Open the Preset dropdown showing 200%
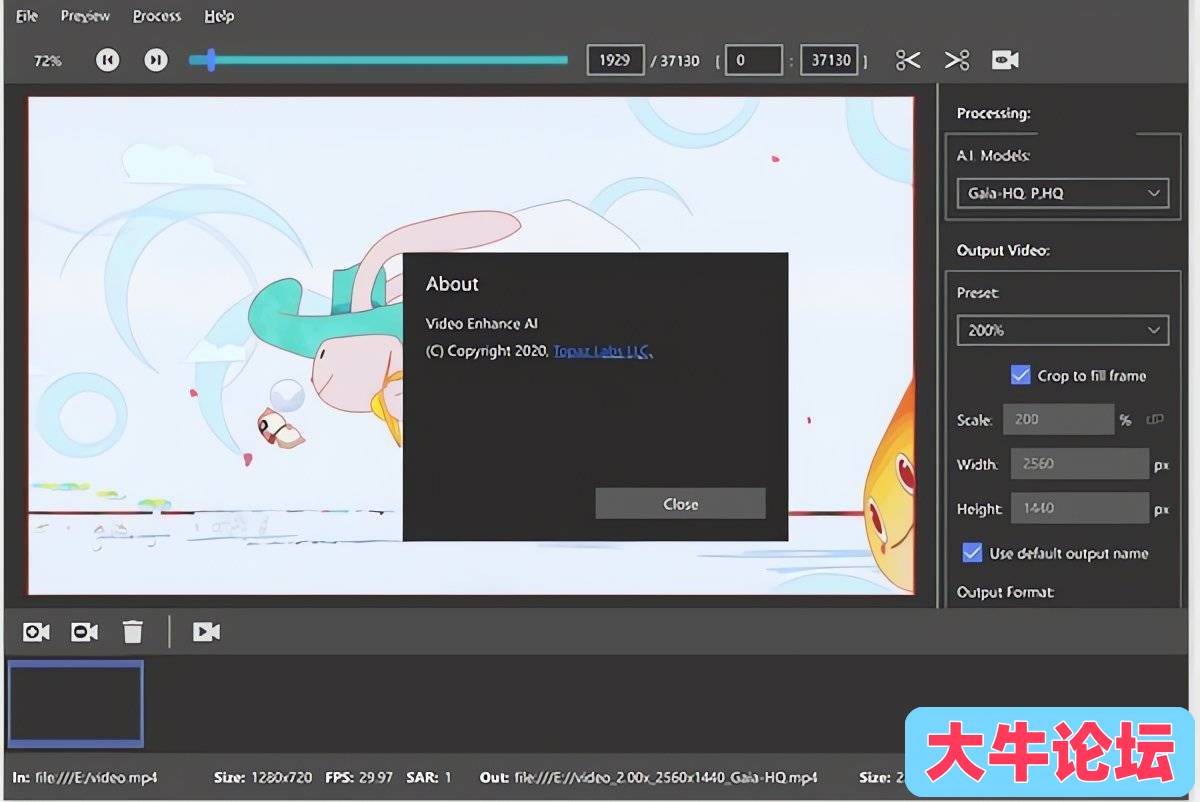1200x802 pixels. click(x=1062, y=330)
